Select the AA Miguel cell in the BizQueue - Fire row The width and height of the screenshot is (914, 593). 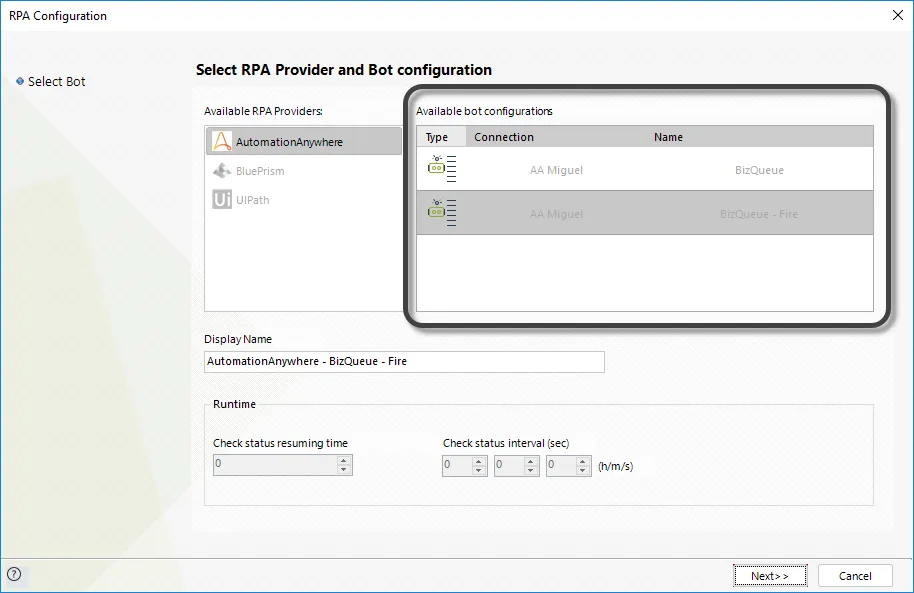pyautogui.click(x=556, y=214)
